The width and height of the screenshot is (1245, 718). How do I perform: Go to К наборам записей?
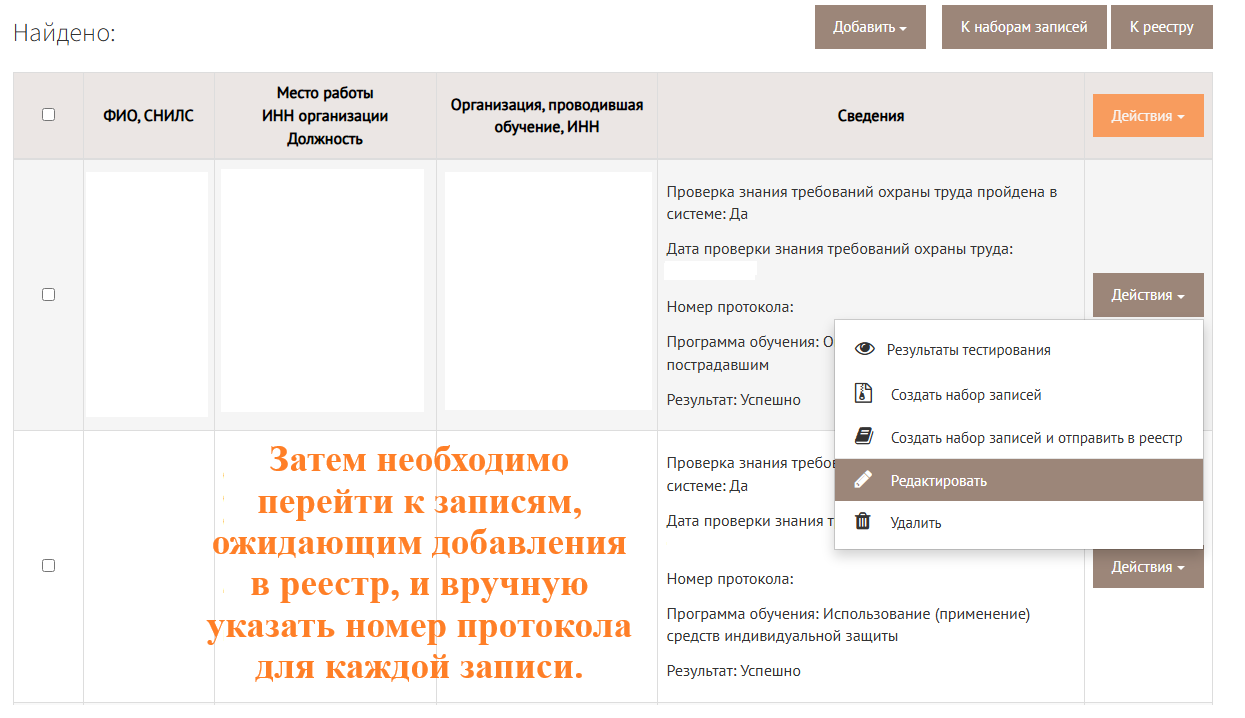(x=1024, y=27)
